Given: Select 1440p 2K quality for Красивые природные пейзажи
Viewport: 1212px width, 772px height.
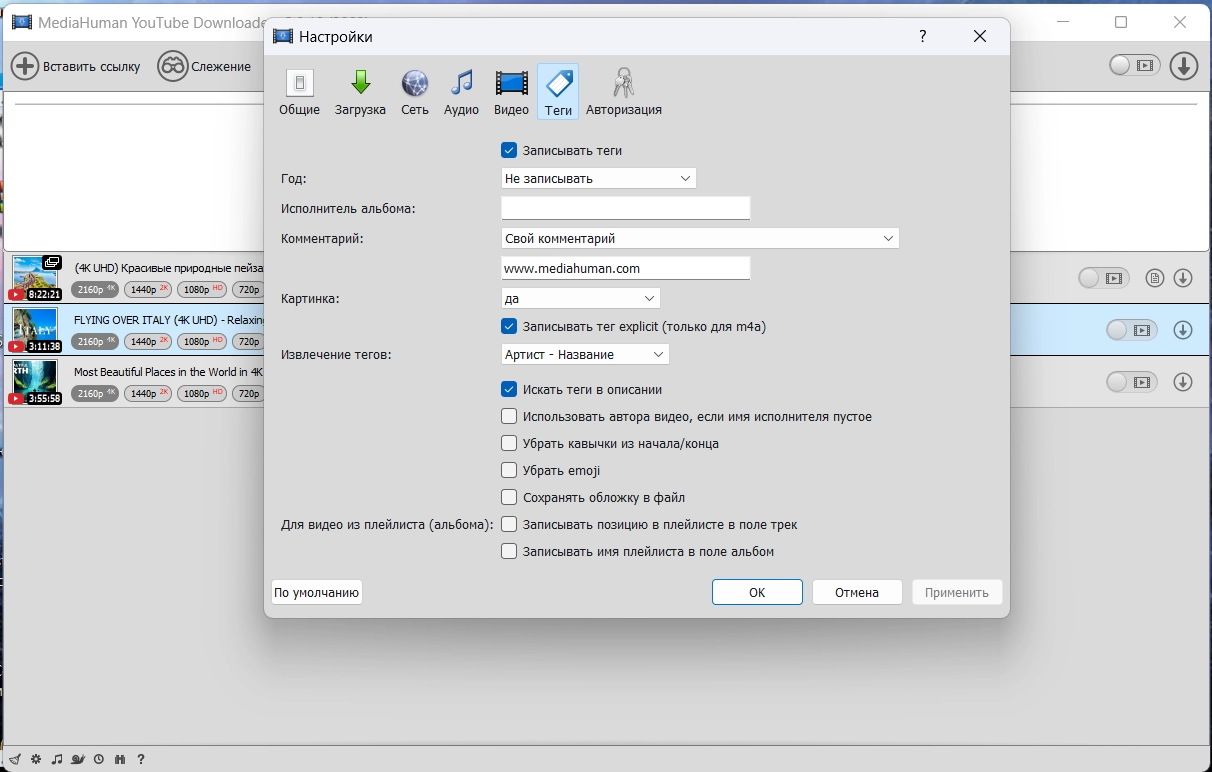Looking at the screenshot, I should (x=148, y=290).
